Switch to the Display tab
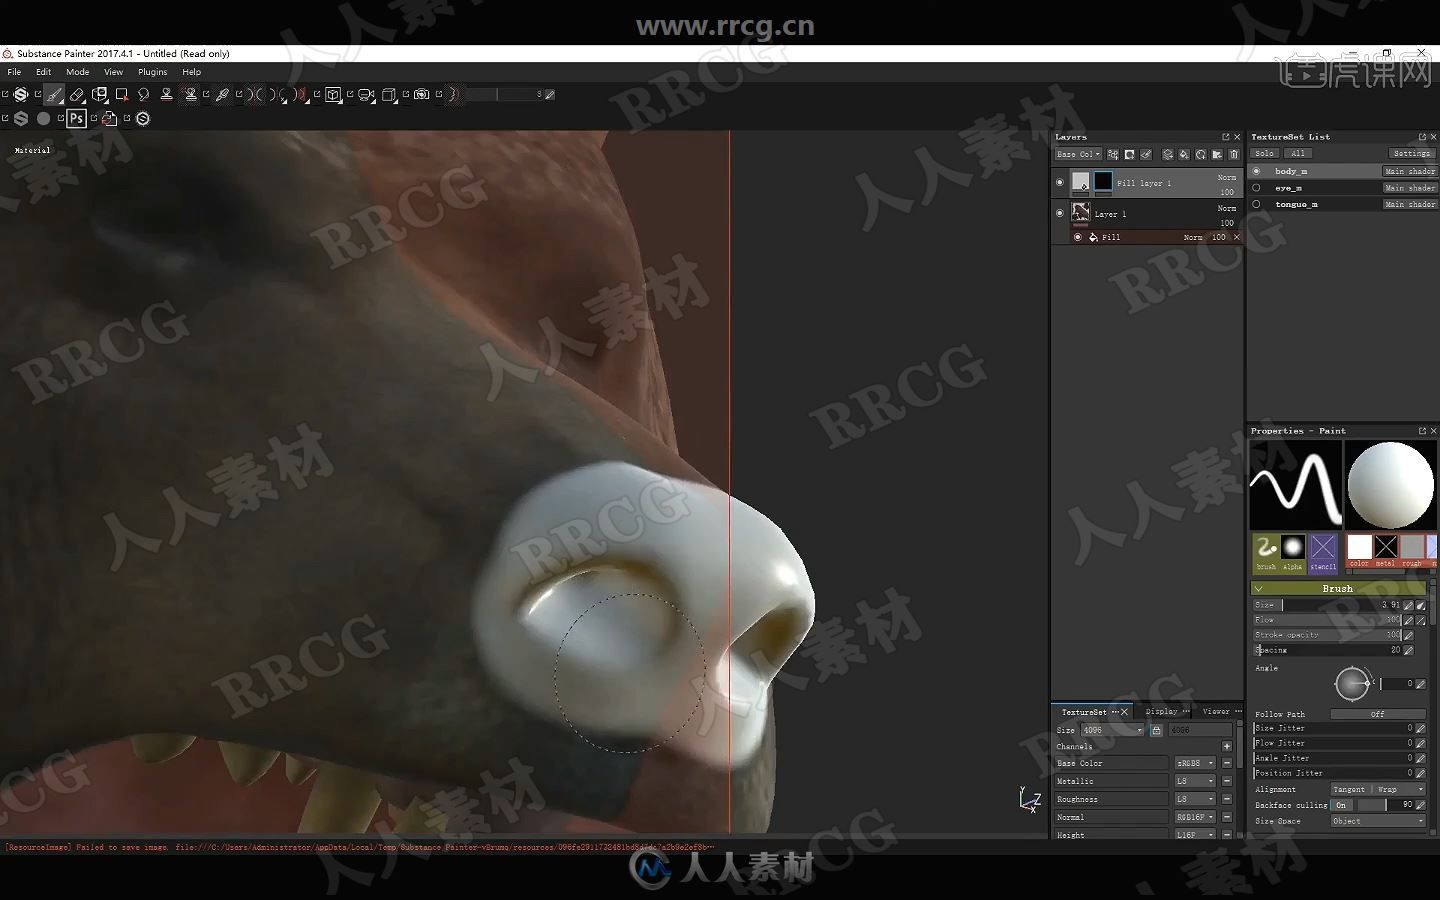 point(1161,711)
